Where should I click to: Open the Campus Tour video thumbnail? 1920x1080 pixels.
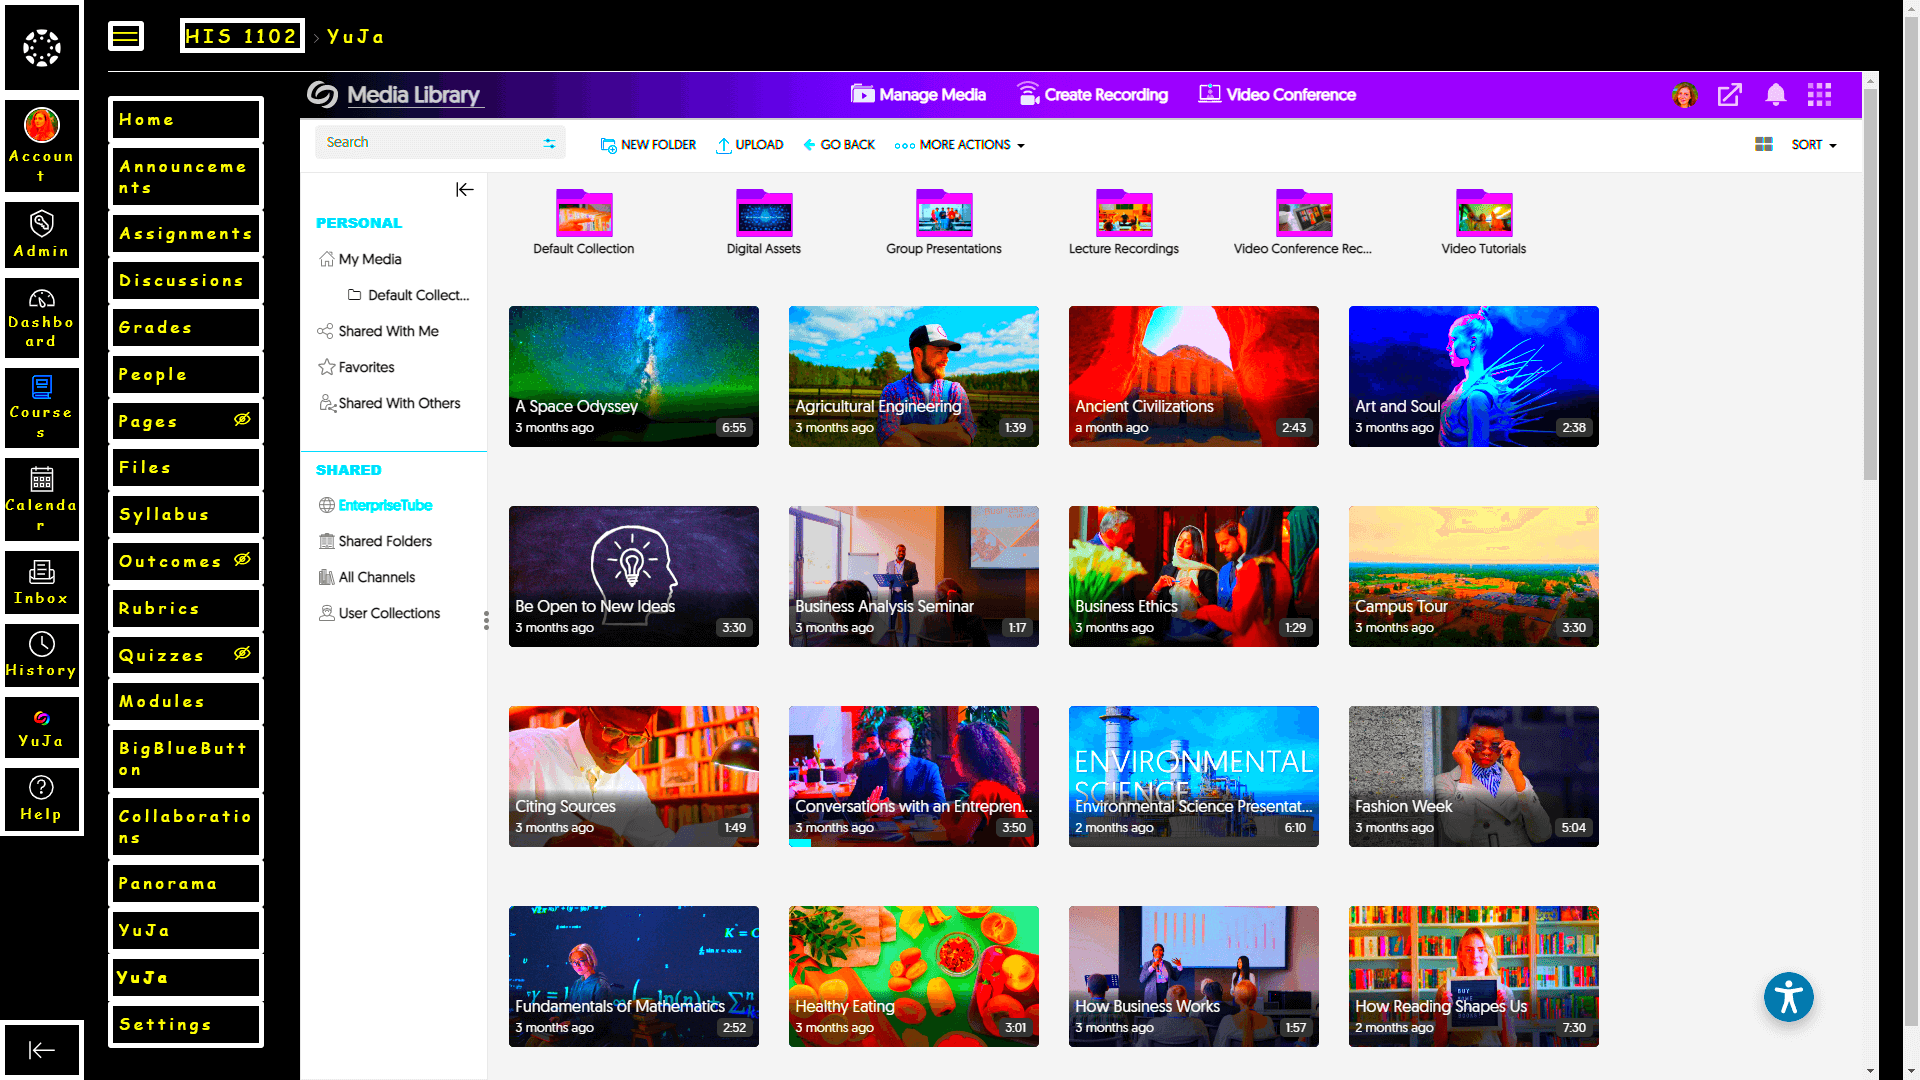[1474, 576]
